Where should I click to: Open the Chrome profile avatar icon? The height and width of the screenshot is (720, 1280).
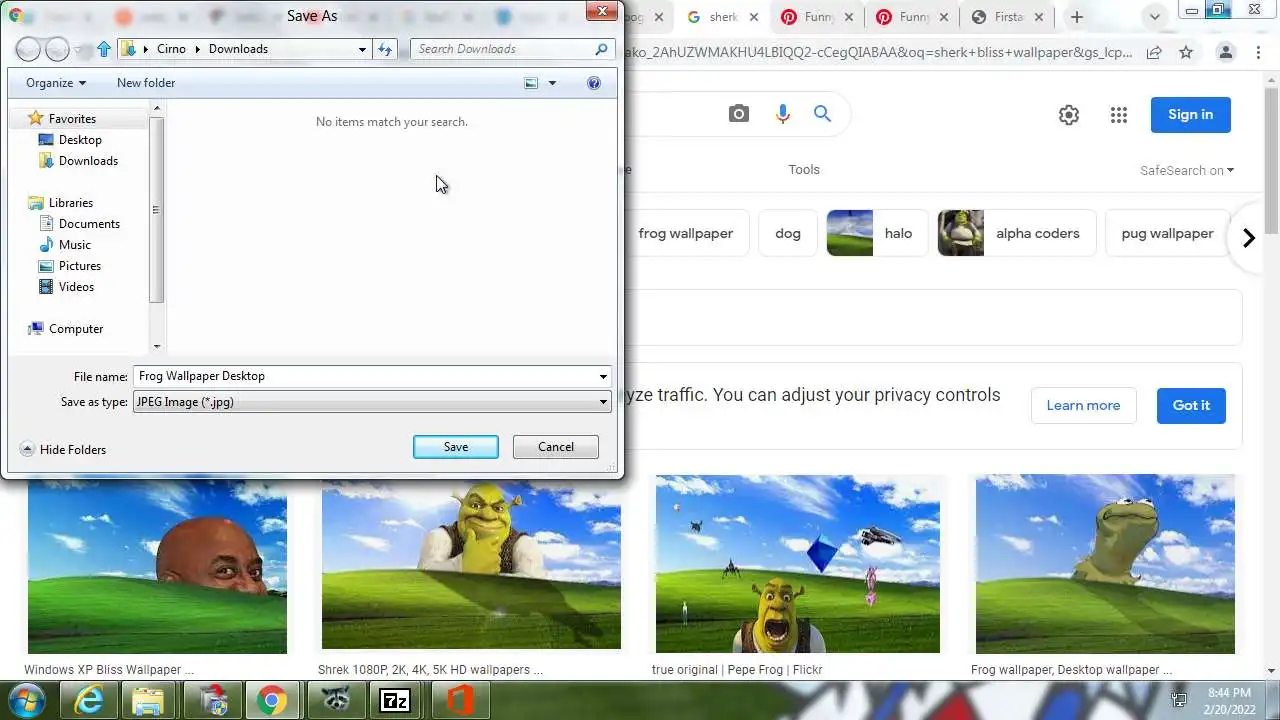[x=1226, y=53]
